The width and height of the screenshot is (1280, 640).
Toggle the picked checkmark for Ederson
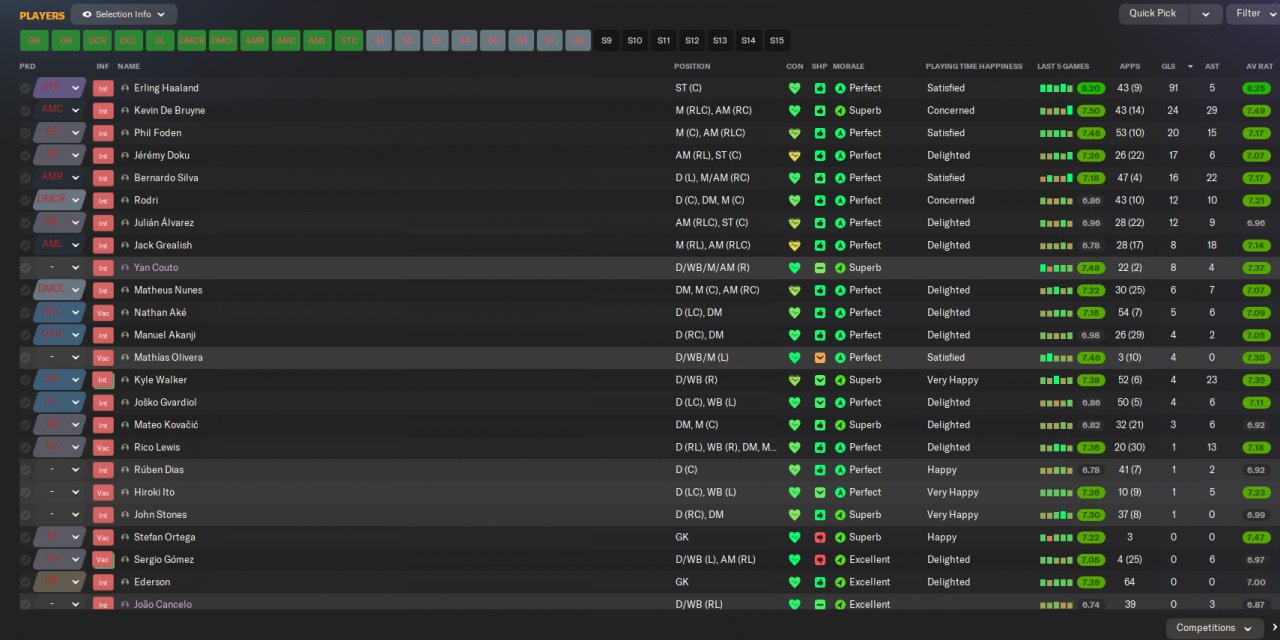(25, 582)
